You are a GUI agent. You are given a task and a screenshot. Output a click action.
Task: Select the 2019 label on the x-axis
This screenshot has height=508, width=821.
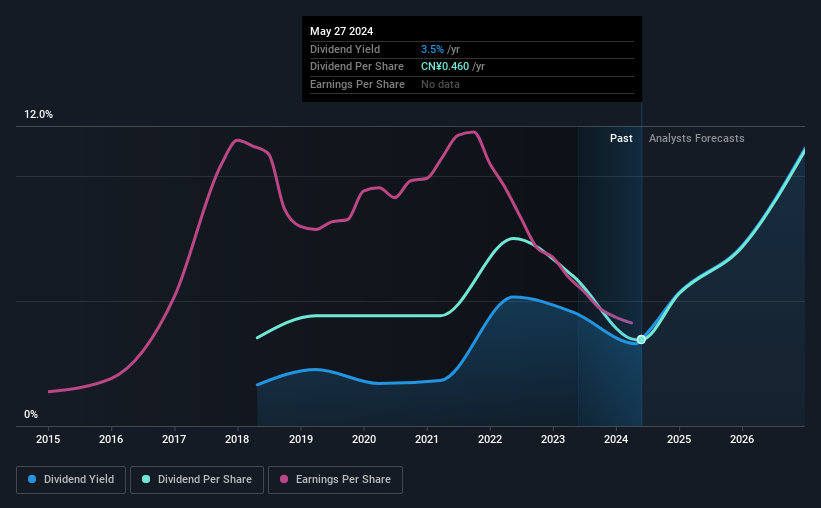coord(301,439)
